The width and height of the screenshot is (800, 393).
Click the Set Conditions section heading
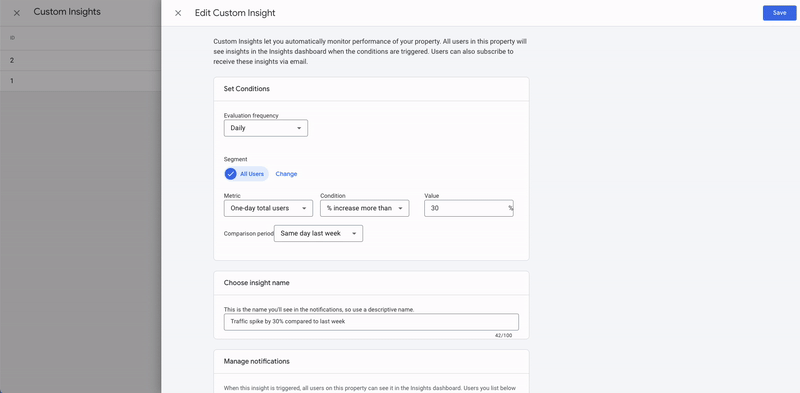[246, 89]
